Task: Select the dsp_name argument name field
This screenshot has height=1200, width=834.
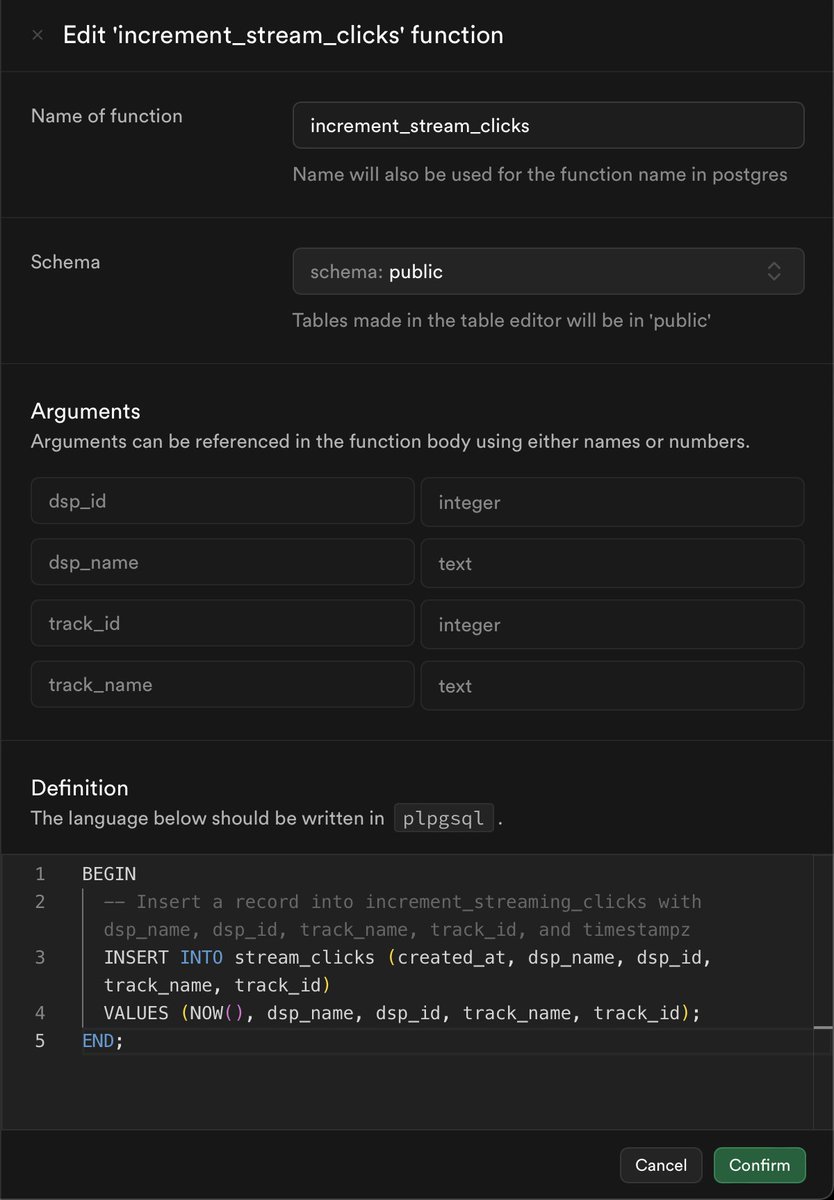Action: (x=222, y=562)
